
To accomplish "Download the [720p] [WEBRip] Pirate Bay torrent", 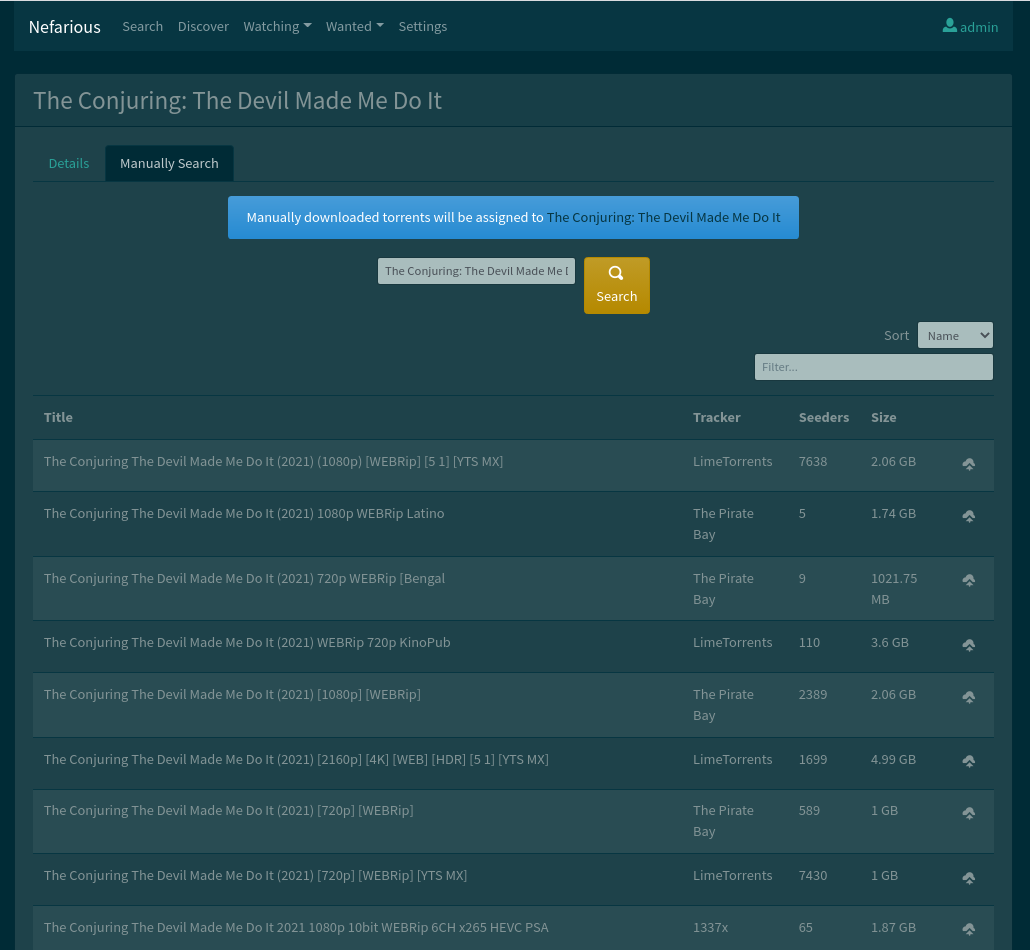I will point(968,813).
